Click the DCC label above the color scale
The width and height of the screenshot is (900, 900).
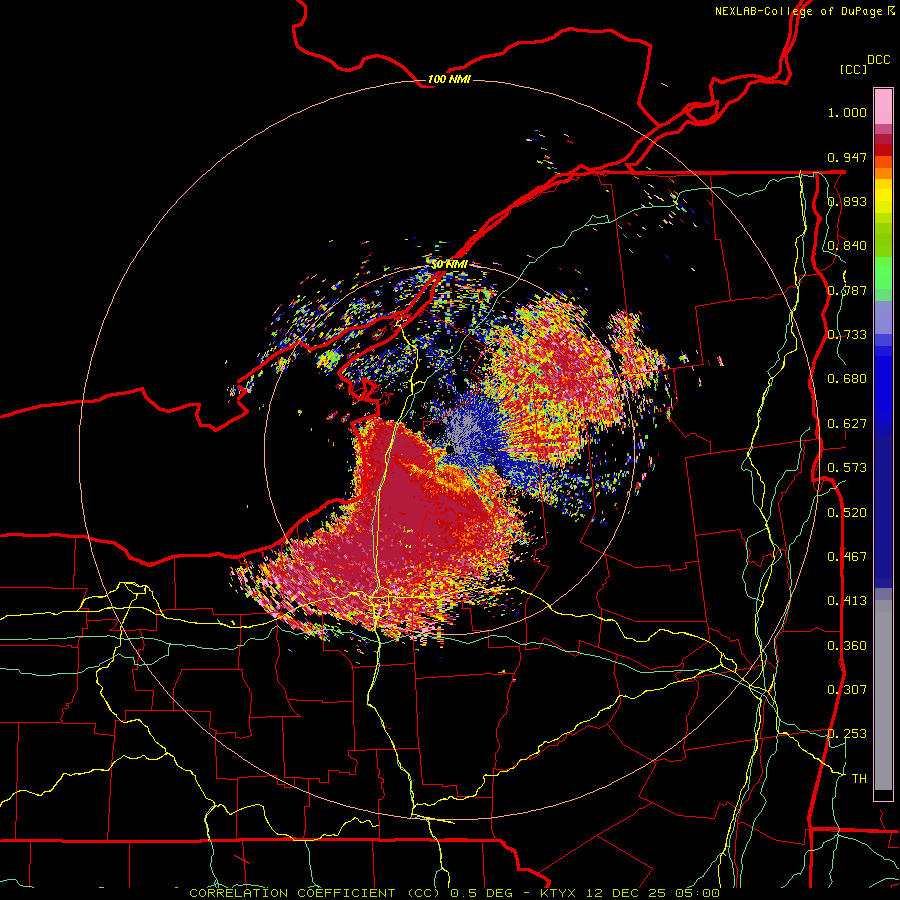coord(878,60)
